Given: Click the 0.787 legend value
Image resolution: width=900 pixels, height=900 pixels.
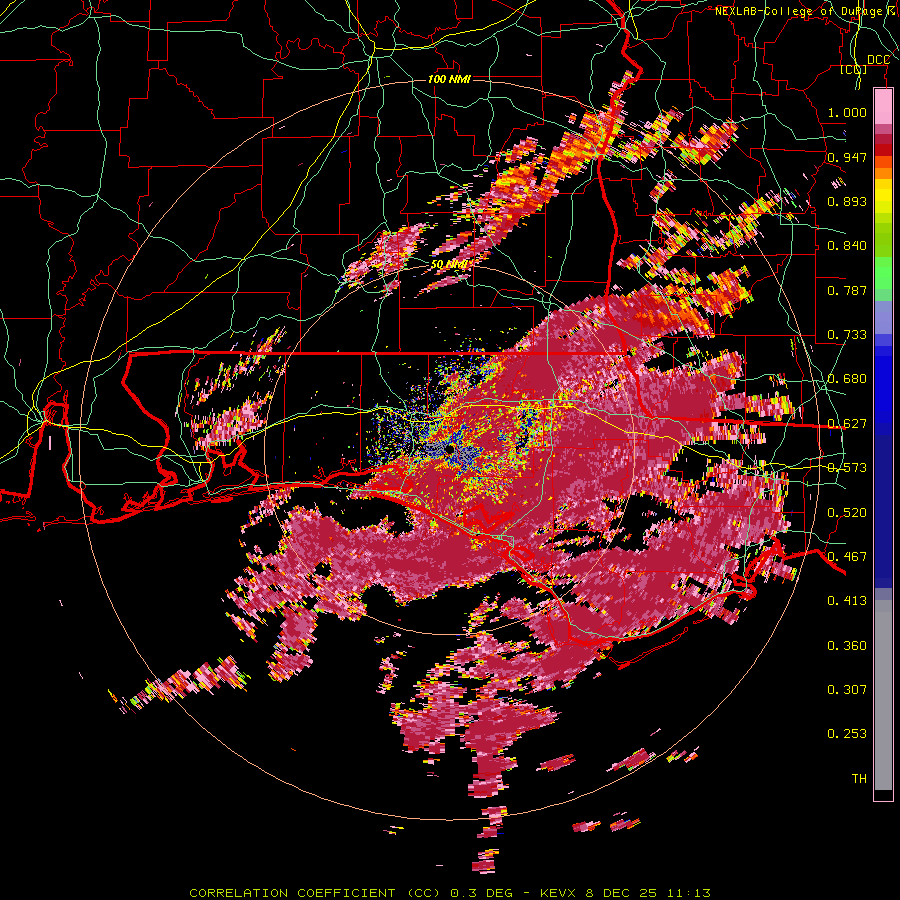Looking at the screenshot, I should (x=847, y=290).
